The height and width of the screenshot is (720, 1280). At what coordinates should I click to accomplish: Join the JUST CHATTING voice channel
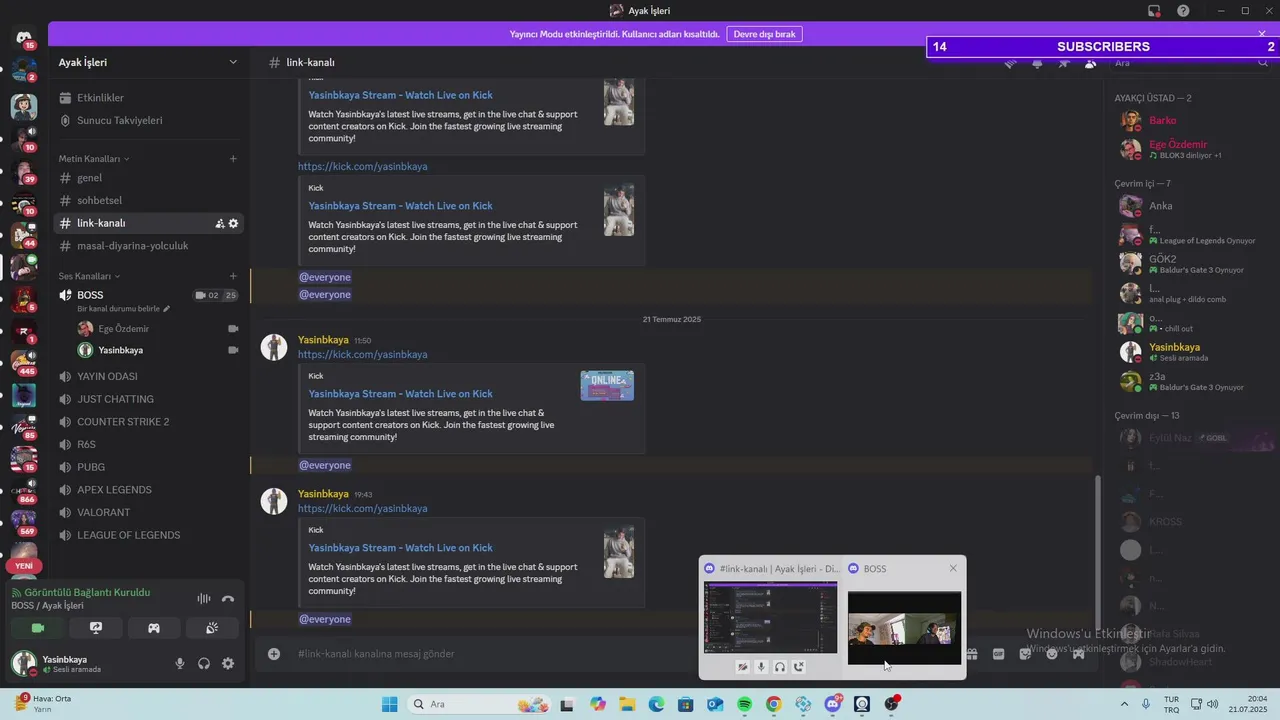pos(150,399)
